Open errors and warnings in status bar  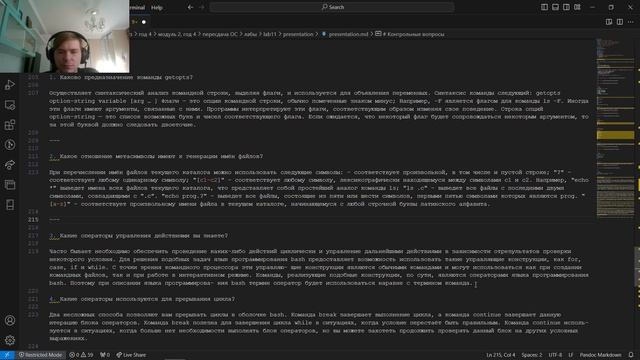point(81,355)
